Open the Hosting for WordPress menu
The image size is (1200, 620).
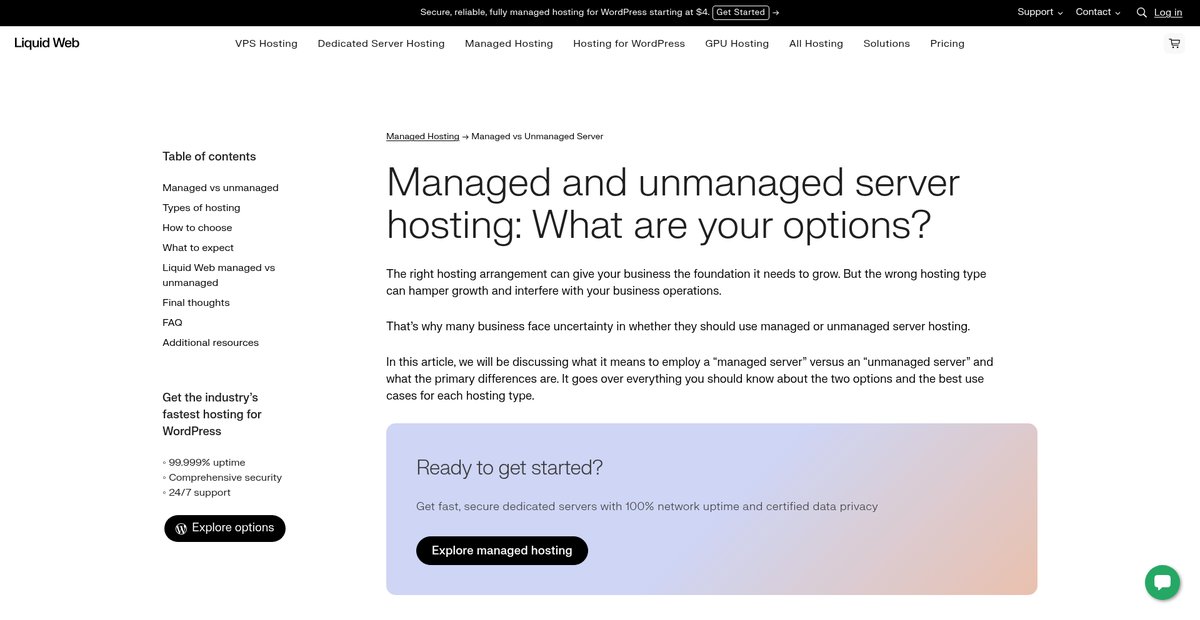point(629,44)
